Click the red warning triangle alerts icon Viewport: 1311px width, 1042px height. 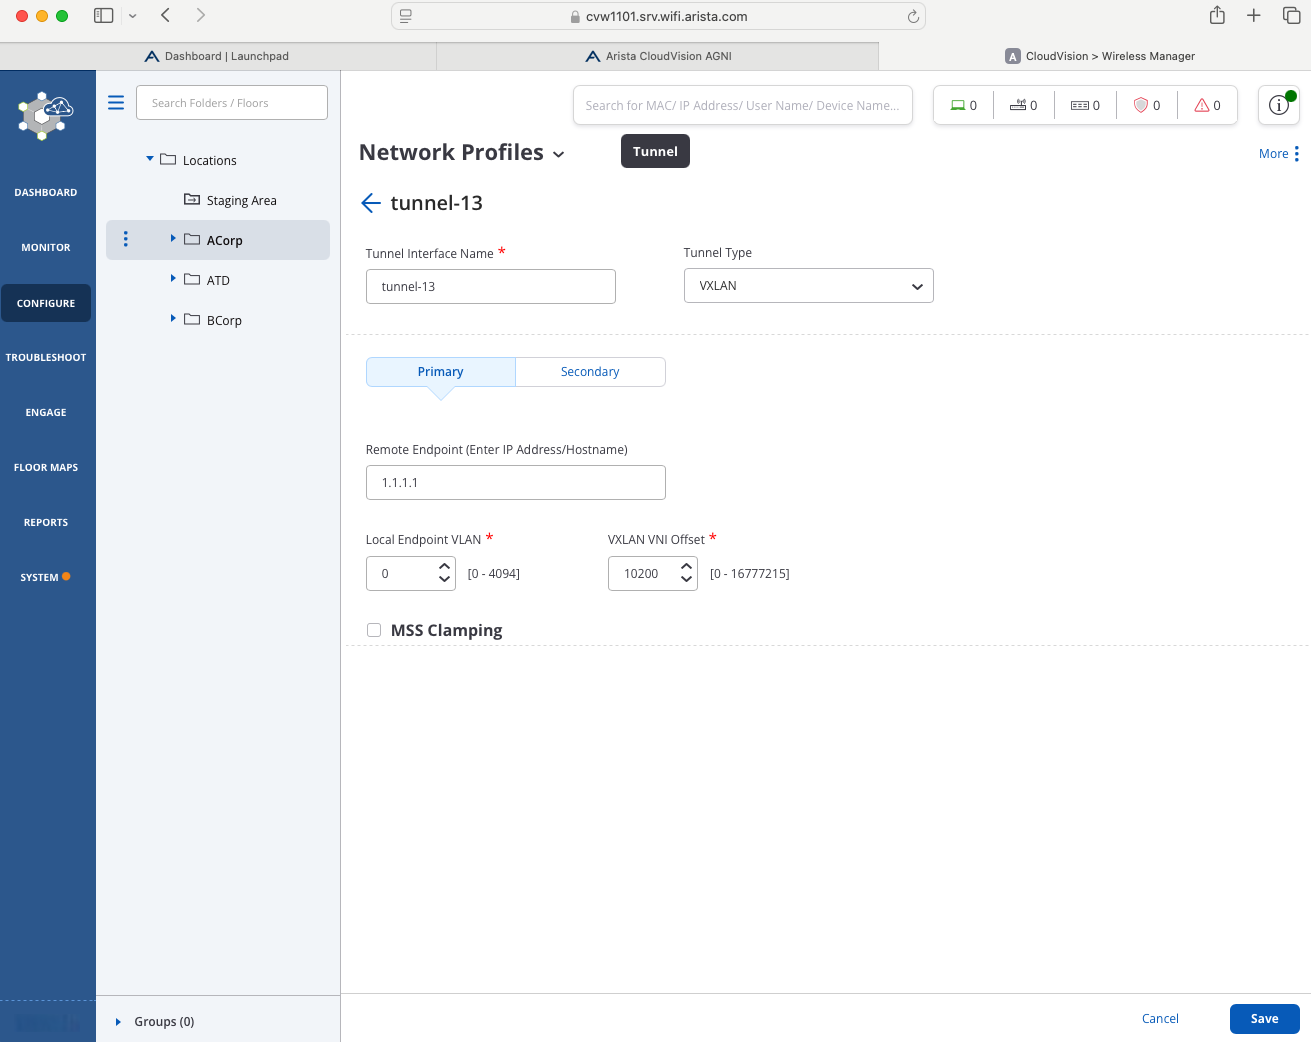point(1202,105)
